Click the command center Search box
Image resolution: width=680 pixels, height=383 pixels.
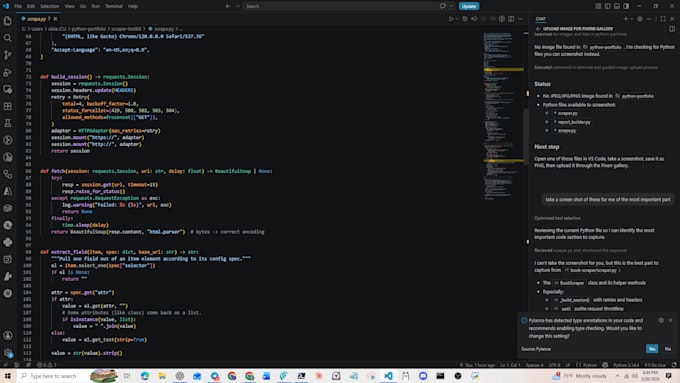(340, 6)
